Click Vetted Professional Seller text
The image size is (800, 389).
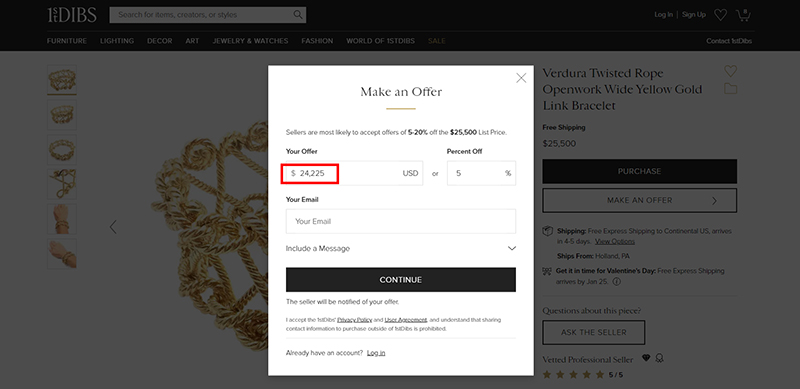click(588, 359)
